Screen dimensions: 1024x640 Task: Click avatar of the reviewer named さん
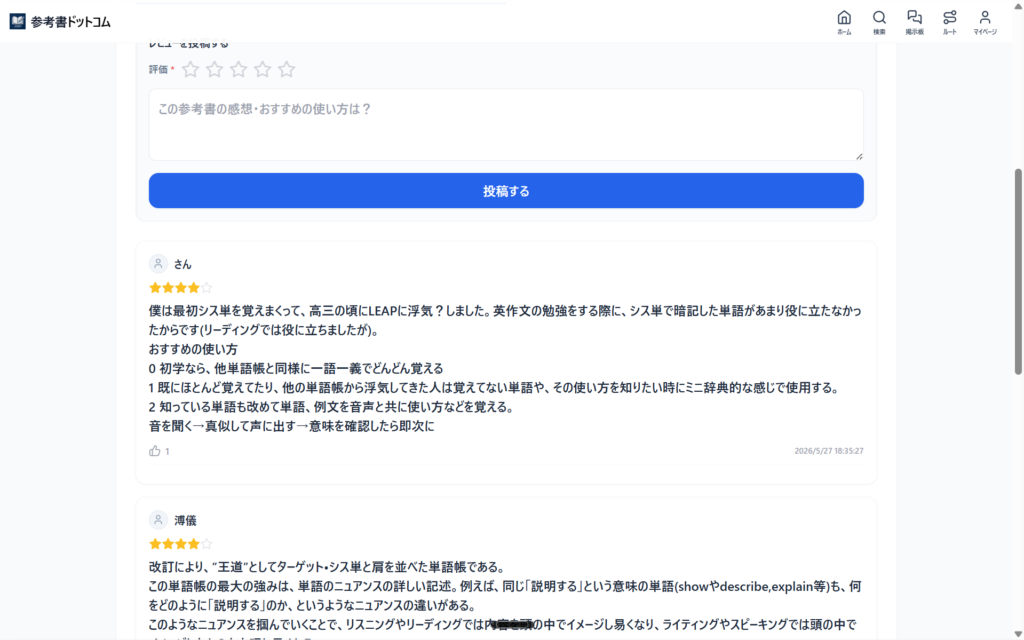tap(158, 264)
